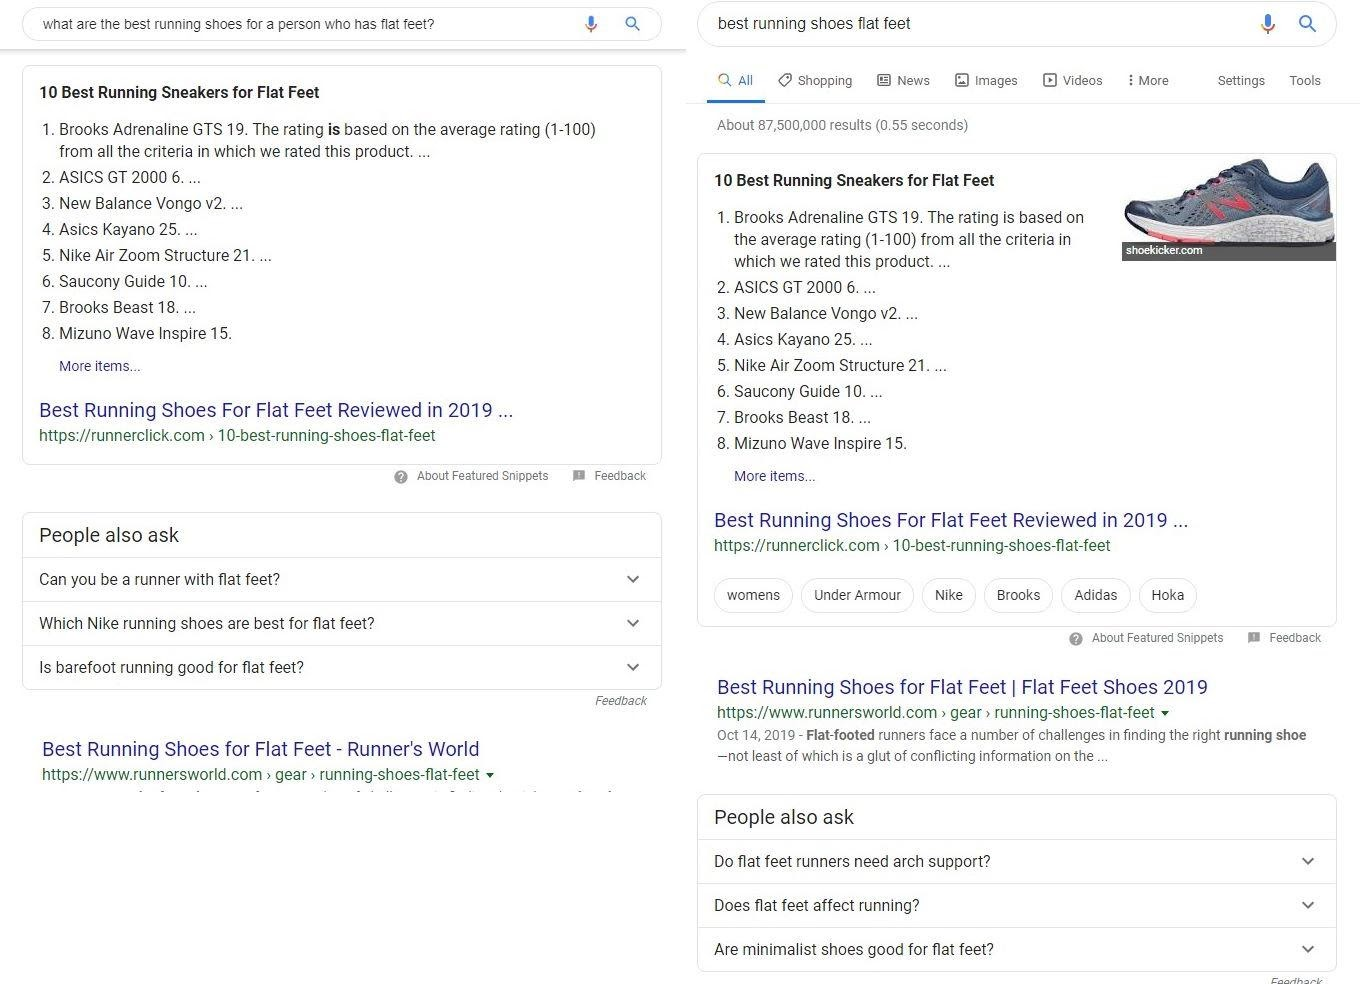Click 'More items...' in left featured snippet

tap(100, 366)
